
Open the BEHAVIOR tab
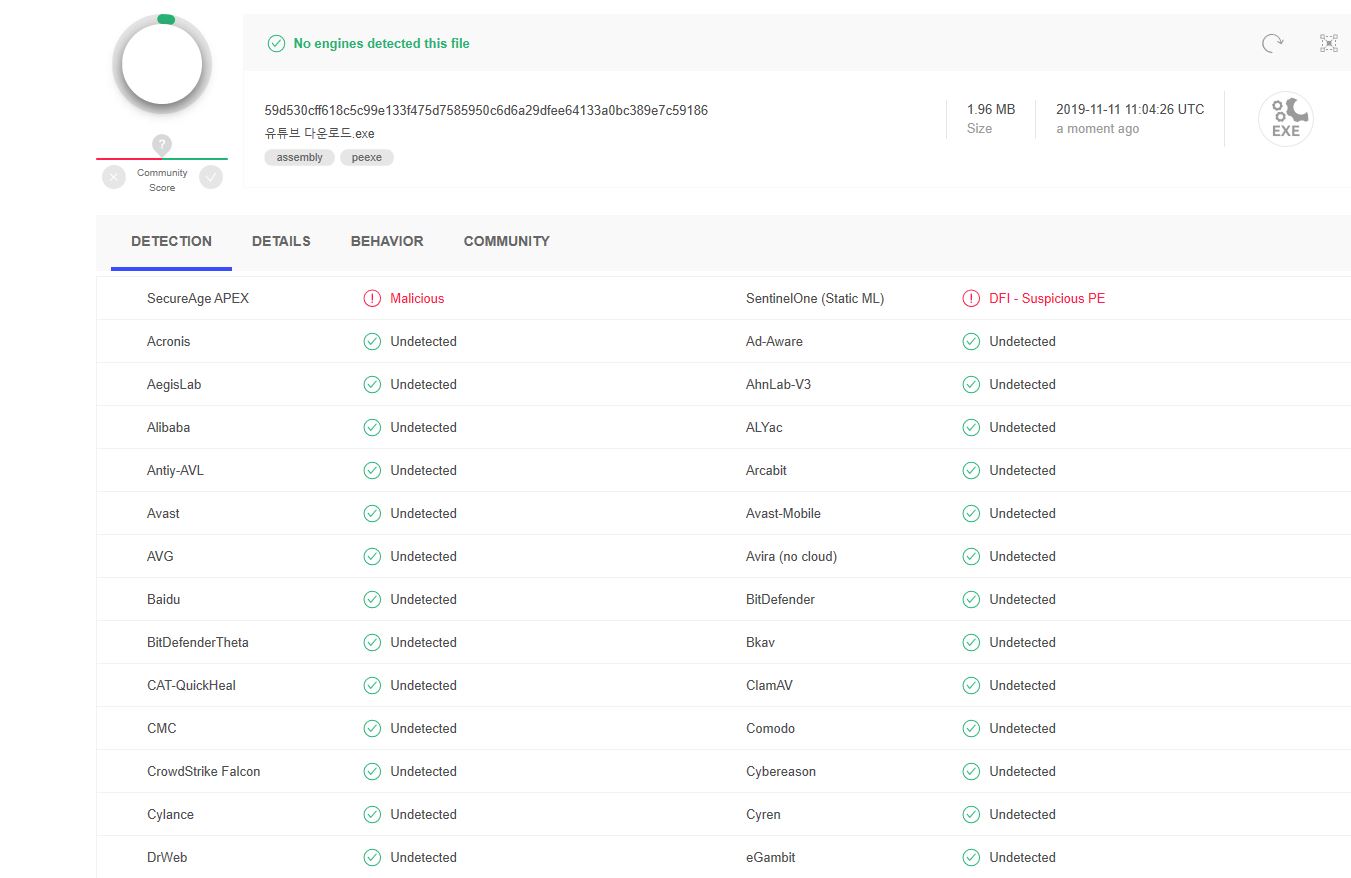click(x=387, y=241)
